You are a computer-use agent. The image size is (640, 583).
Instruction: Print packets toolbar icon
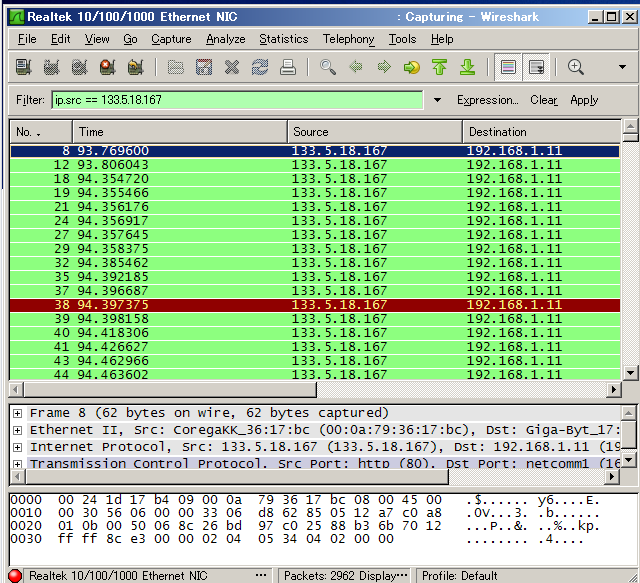(288, 67)
